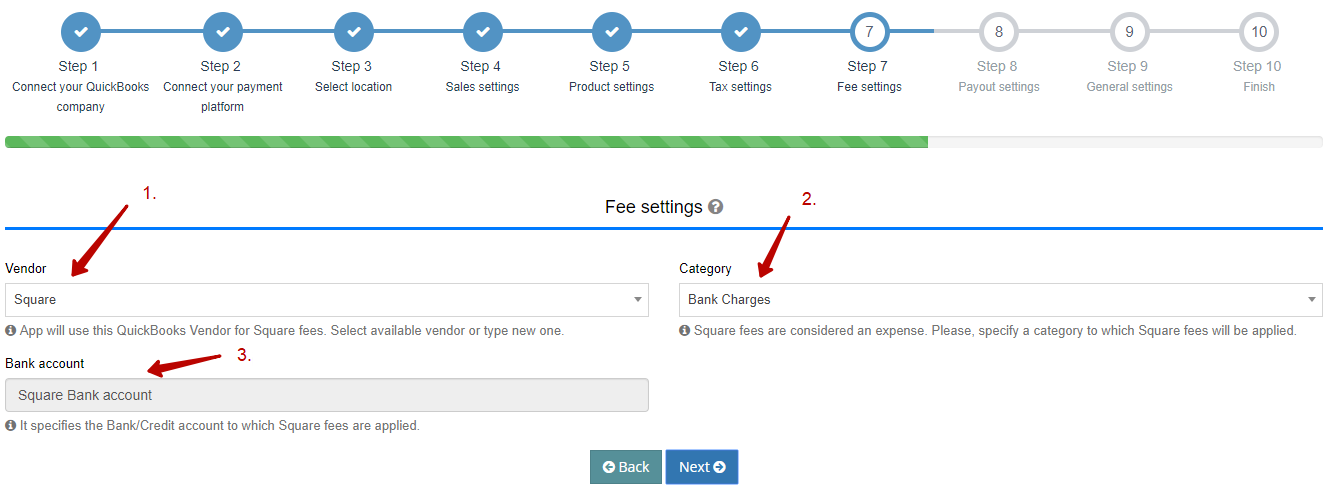Open Step 9 General settings circle
This screenshot has height=492, width=1331.
[x=1129, y=31]
